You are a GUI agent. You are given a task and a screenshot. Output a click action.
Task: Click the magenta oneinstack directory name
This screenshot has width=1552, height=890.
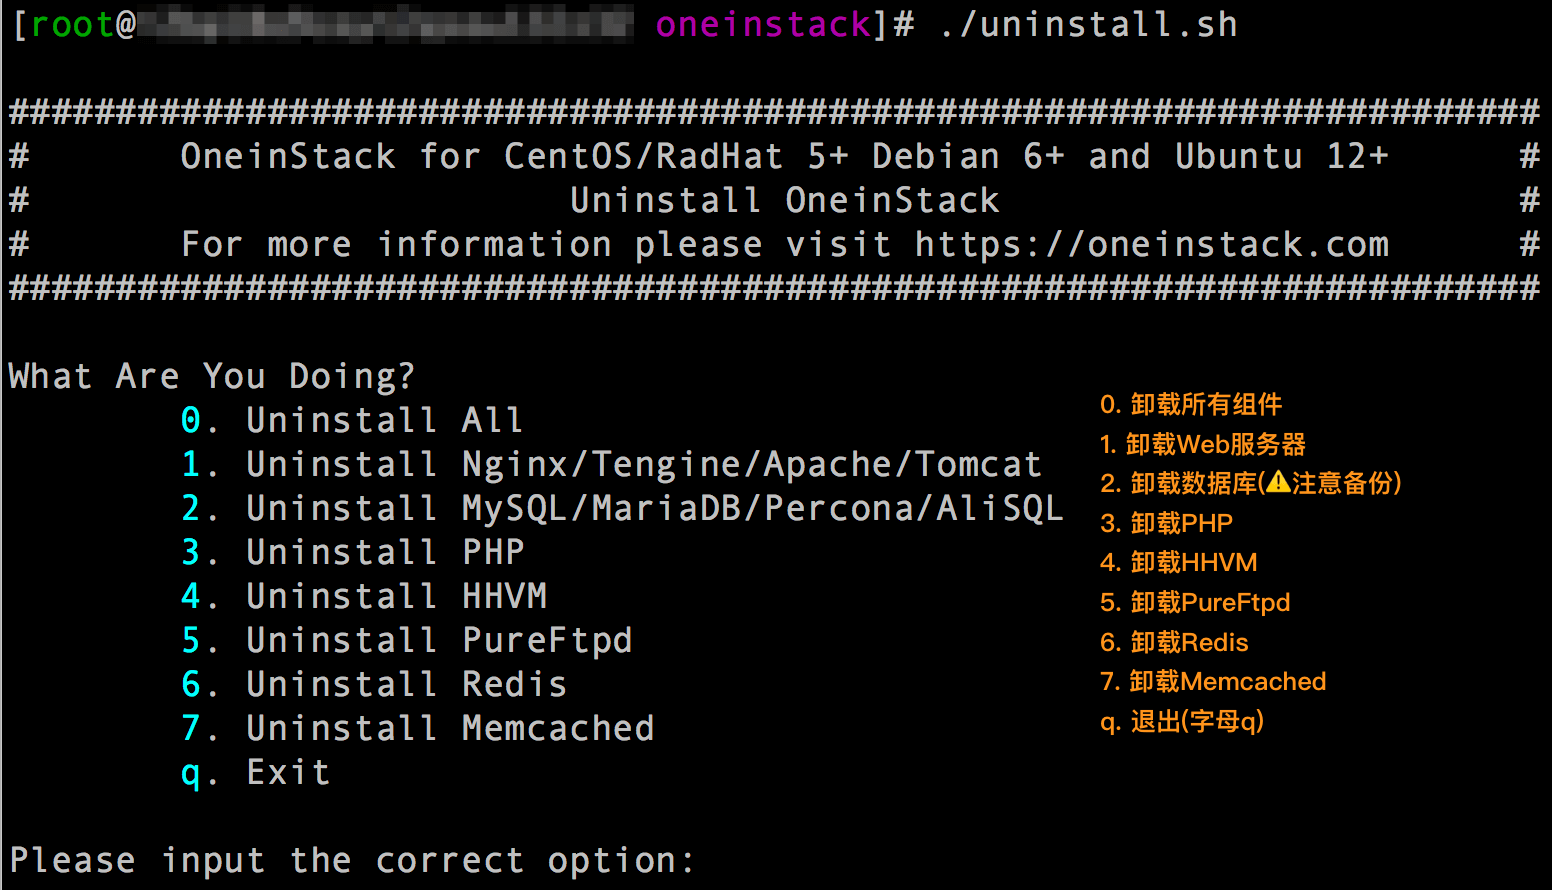pyautogui.click(x=763, y=24)
